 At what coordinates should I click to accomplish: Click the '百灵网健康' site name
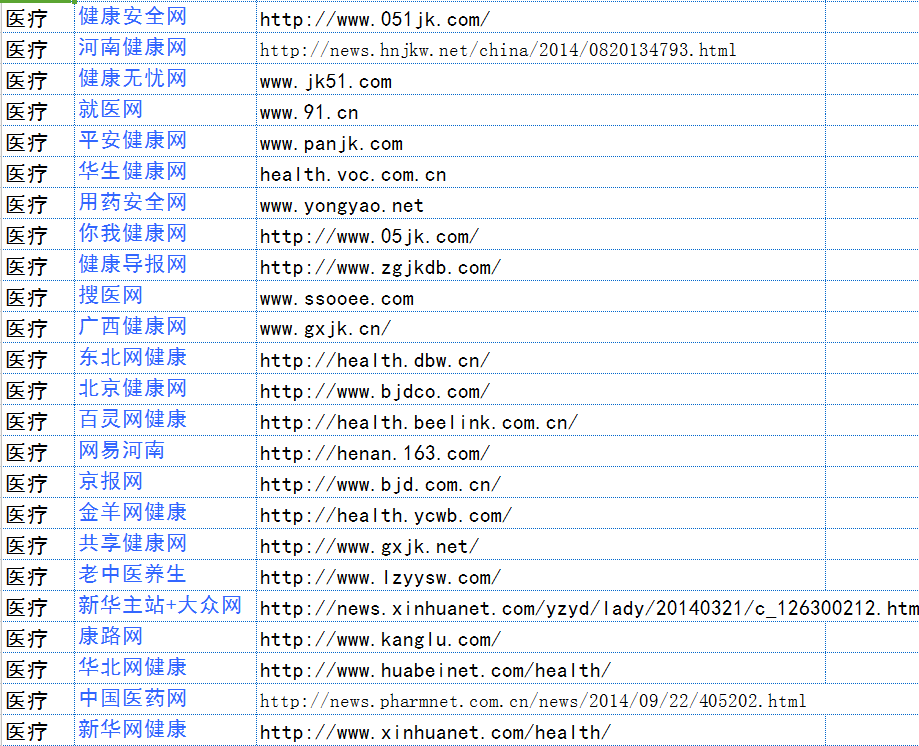(165, 420)
